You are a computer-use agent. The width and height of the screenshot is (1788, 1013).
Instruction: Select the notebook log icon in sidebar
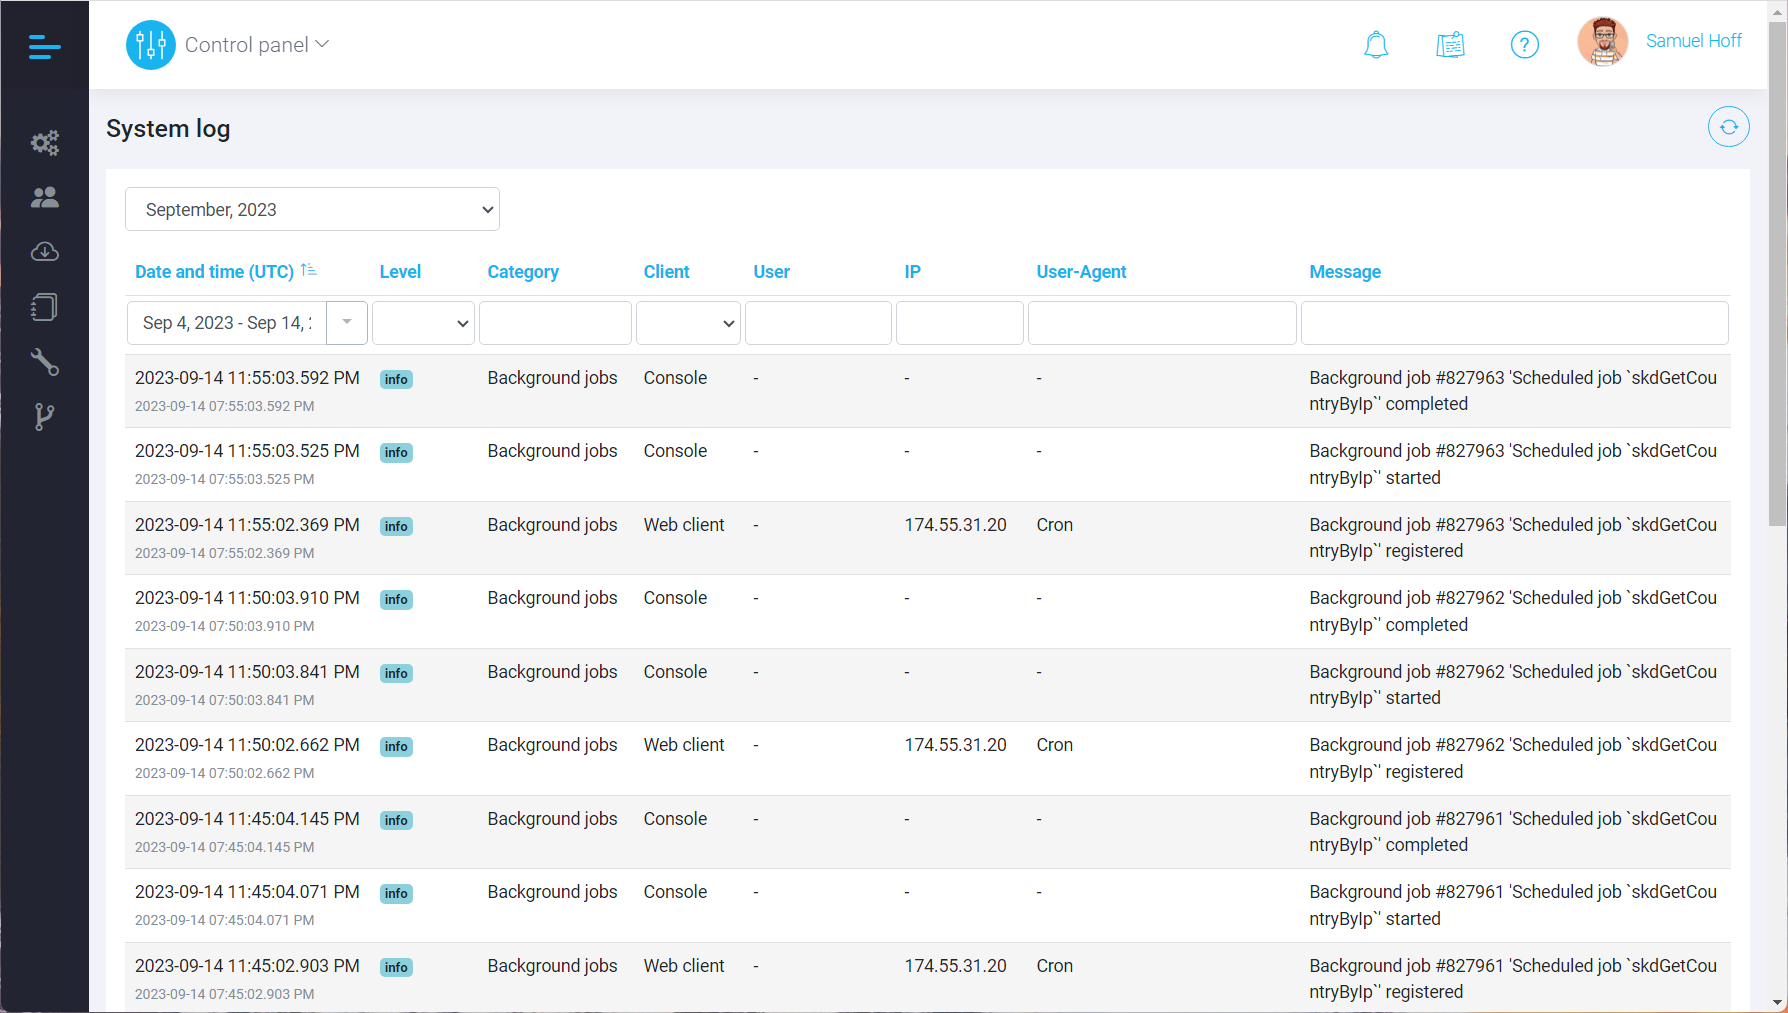[44, 307]
